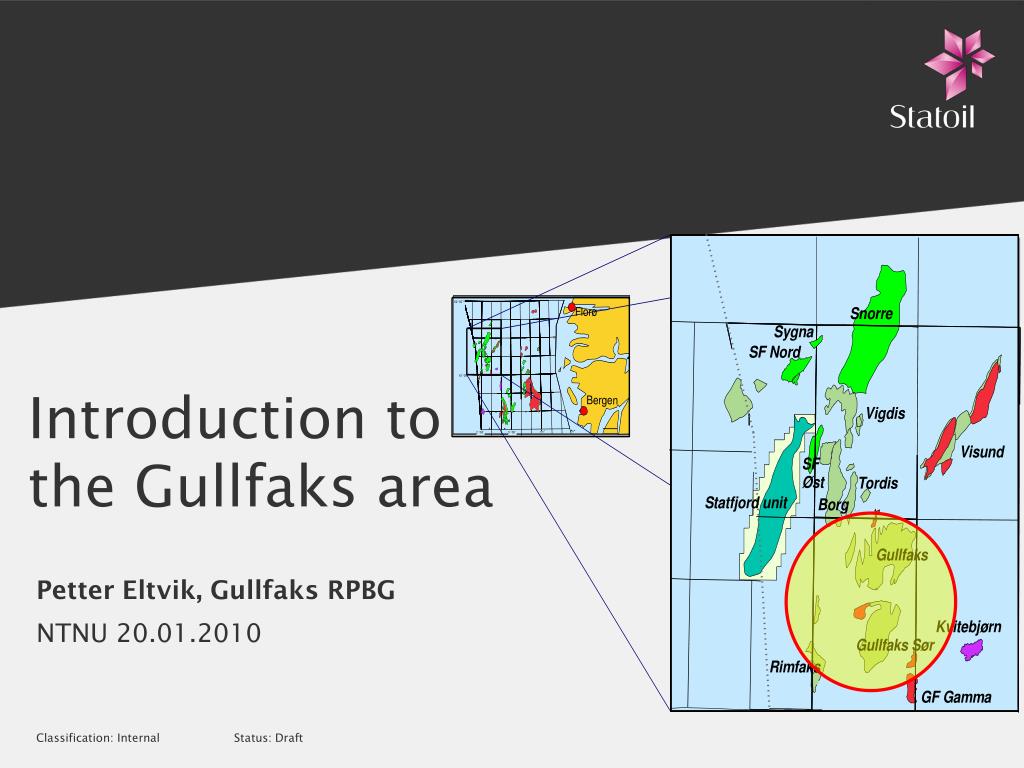Click the date text 'NTNU 20.01.2010'

coord(149,633)
